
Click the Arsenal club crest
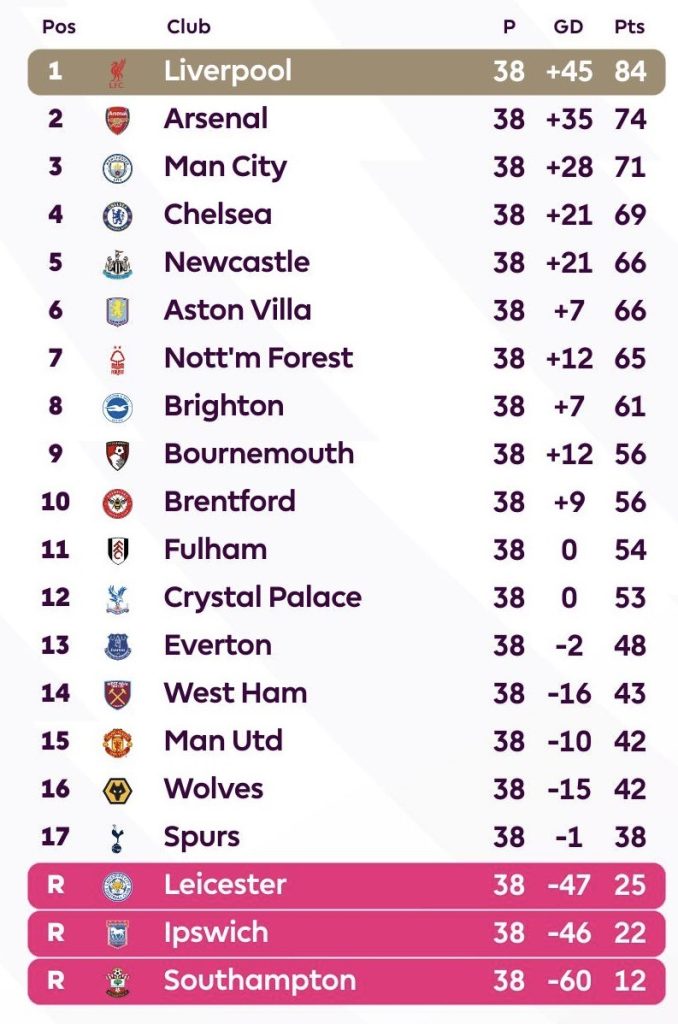(117, 120)
